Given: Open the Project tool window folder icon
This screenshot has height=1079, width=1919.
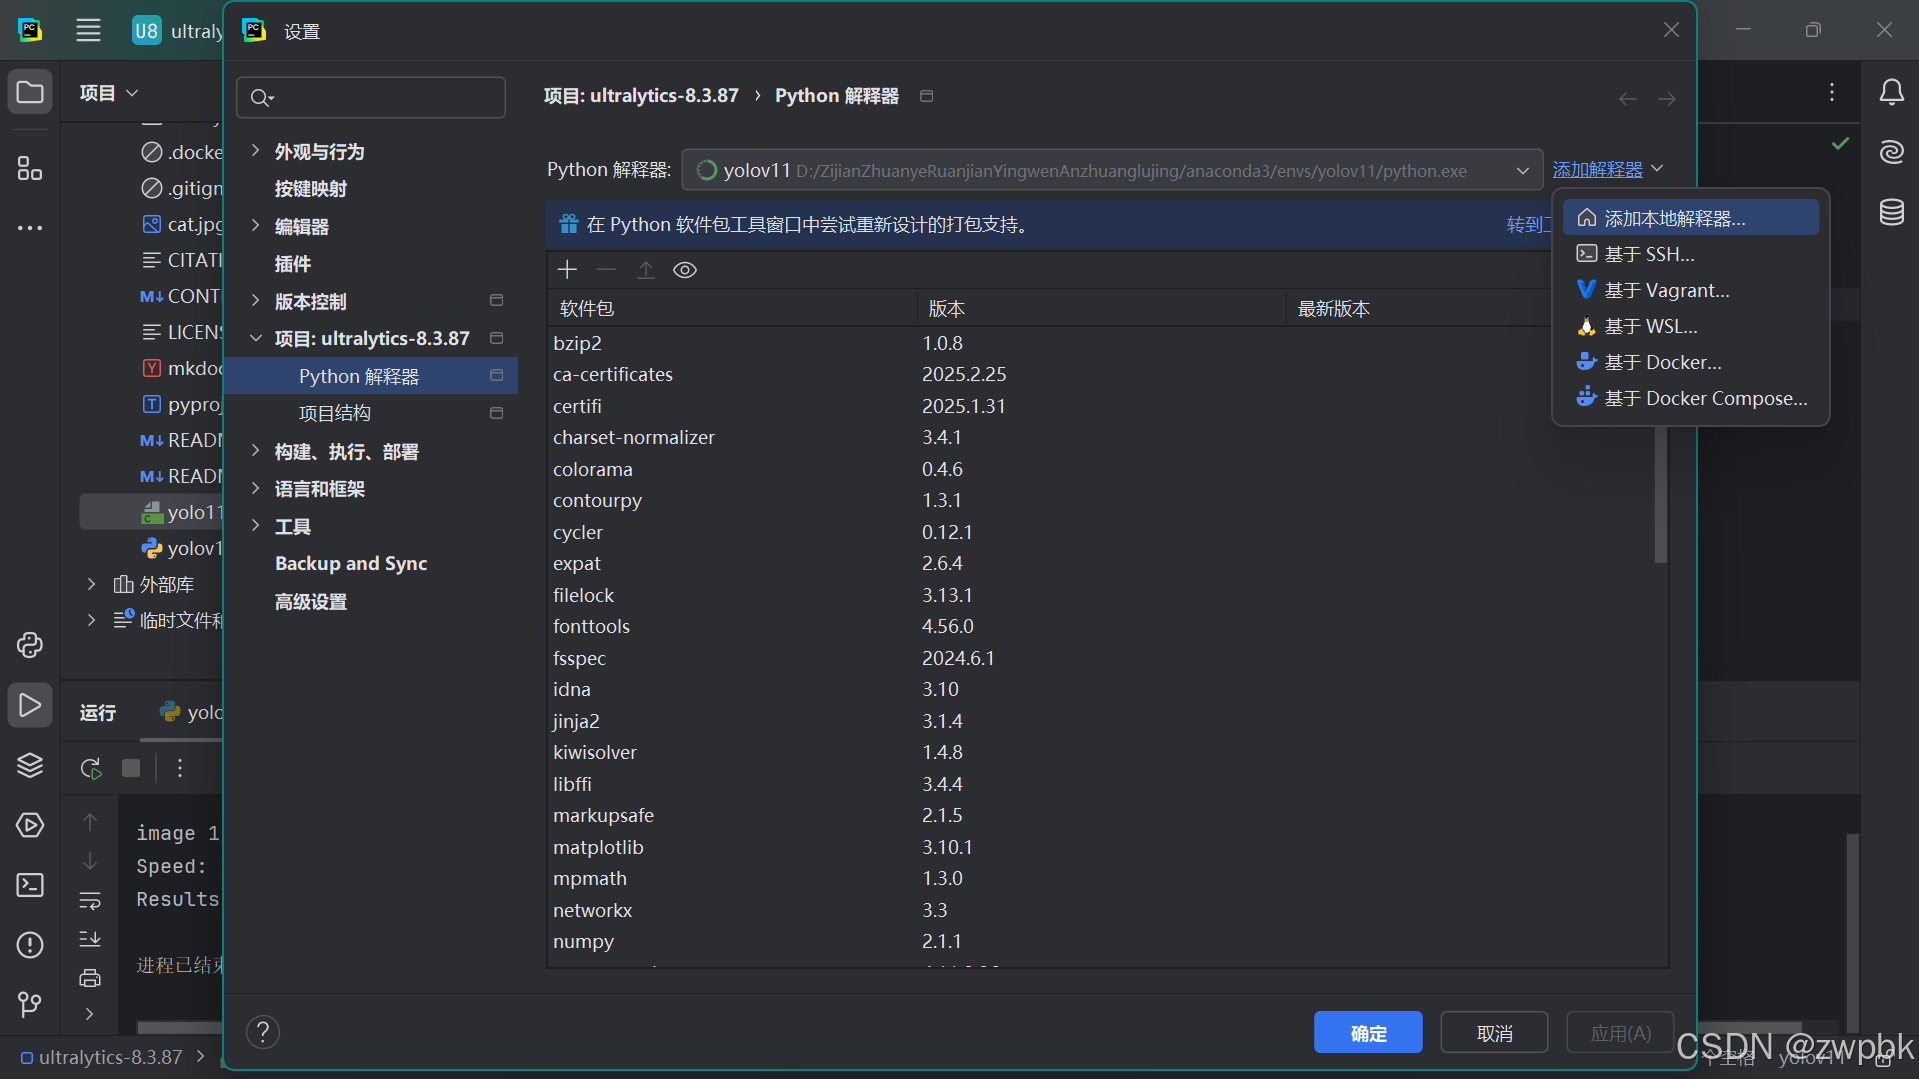Looking at the screenshot, I should coord(30,93).
